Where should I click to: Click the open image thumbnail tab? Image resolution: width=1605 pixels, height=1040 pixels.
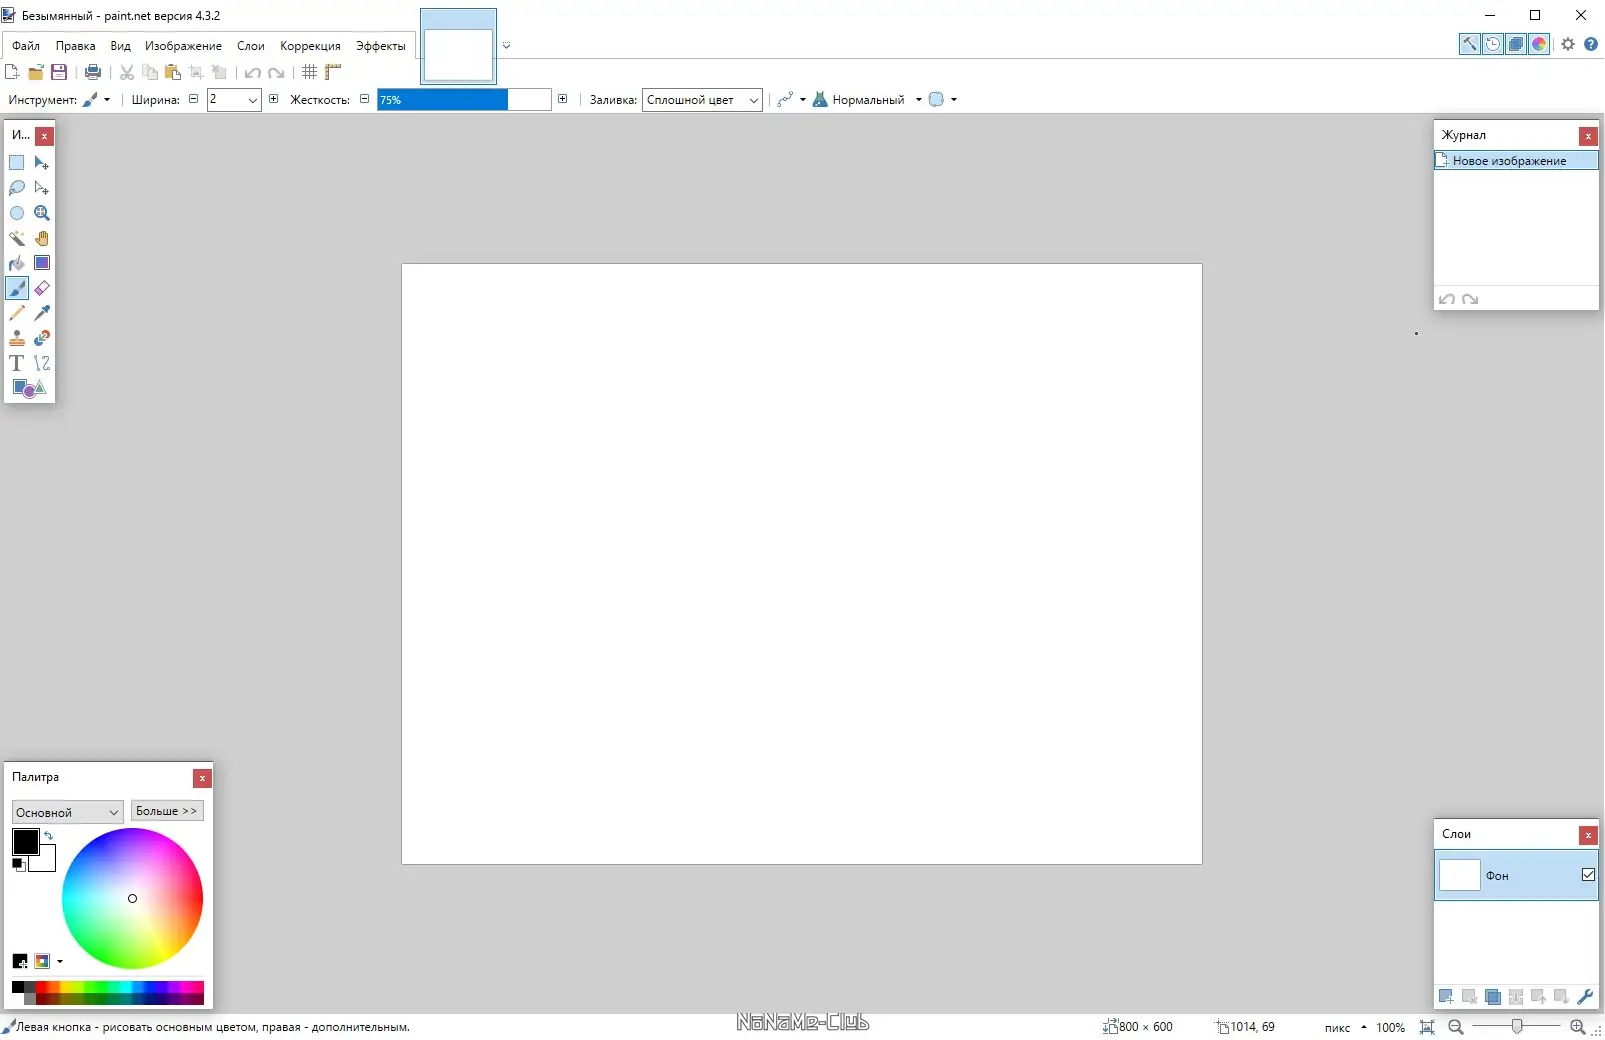pyautogui.click(x=458, y=47)
